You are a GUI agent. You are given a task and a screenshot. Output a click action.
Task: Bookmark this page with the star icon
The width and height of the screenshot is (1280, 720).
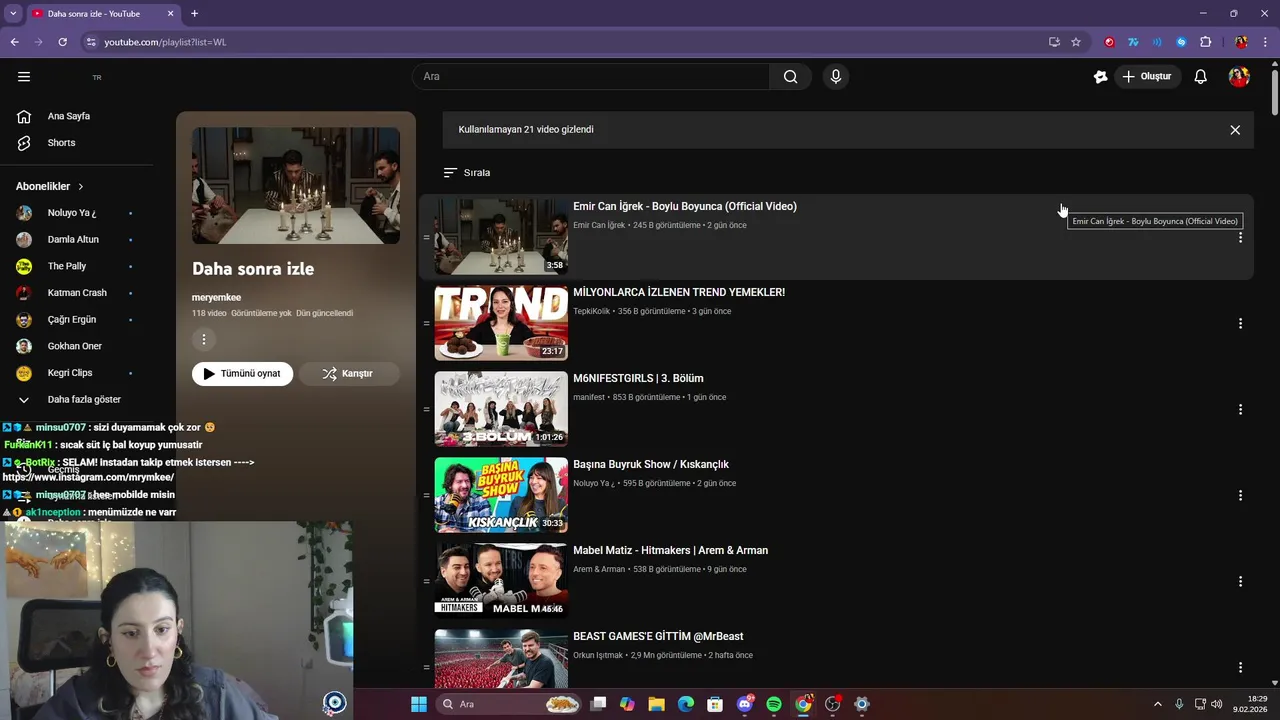(x=1076, y=42)
